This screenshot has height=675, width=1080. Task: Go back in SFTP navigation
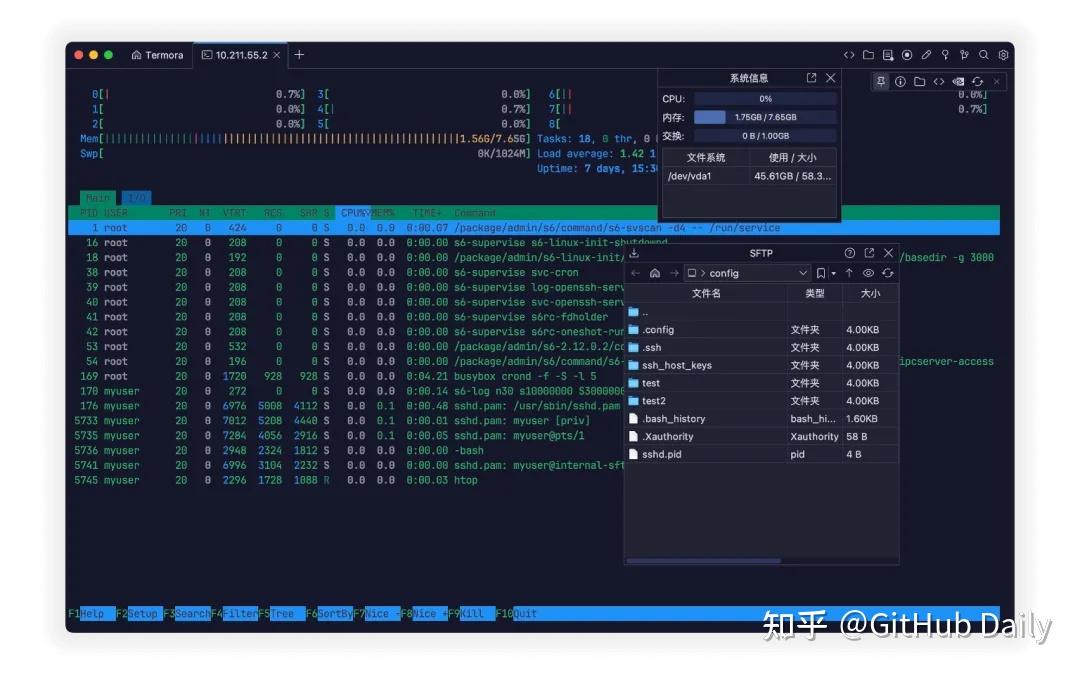point(636,273)
